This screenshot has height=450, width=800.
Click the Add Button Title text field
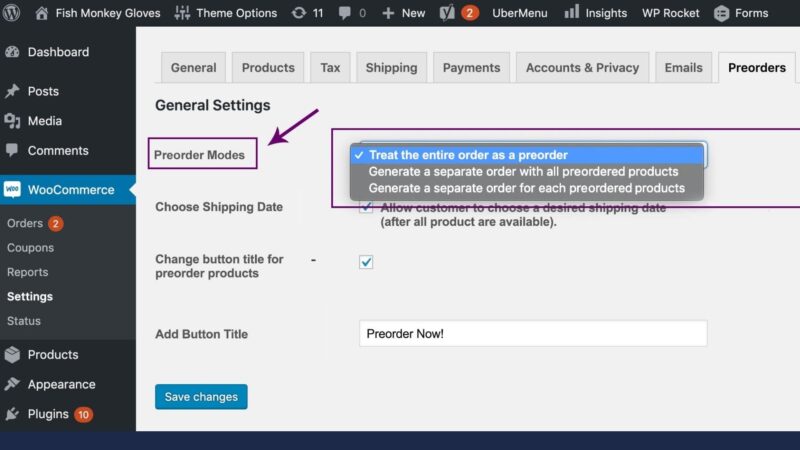tap(533, 334)
